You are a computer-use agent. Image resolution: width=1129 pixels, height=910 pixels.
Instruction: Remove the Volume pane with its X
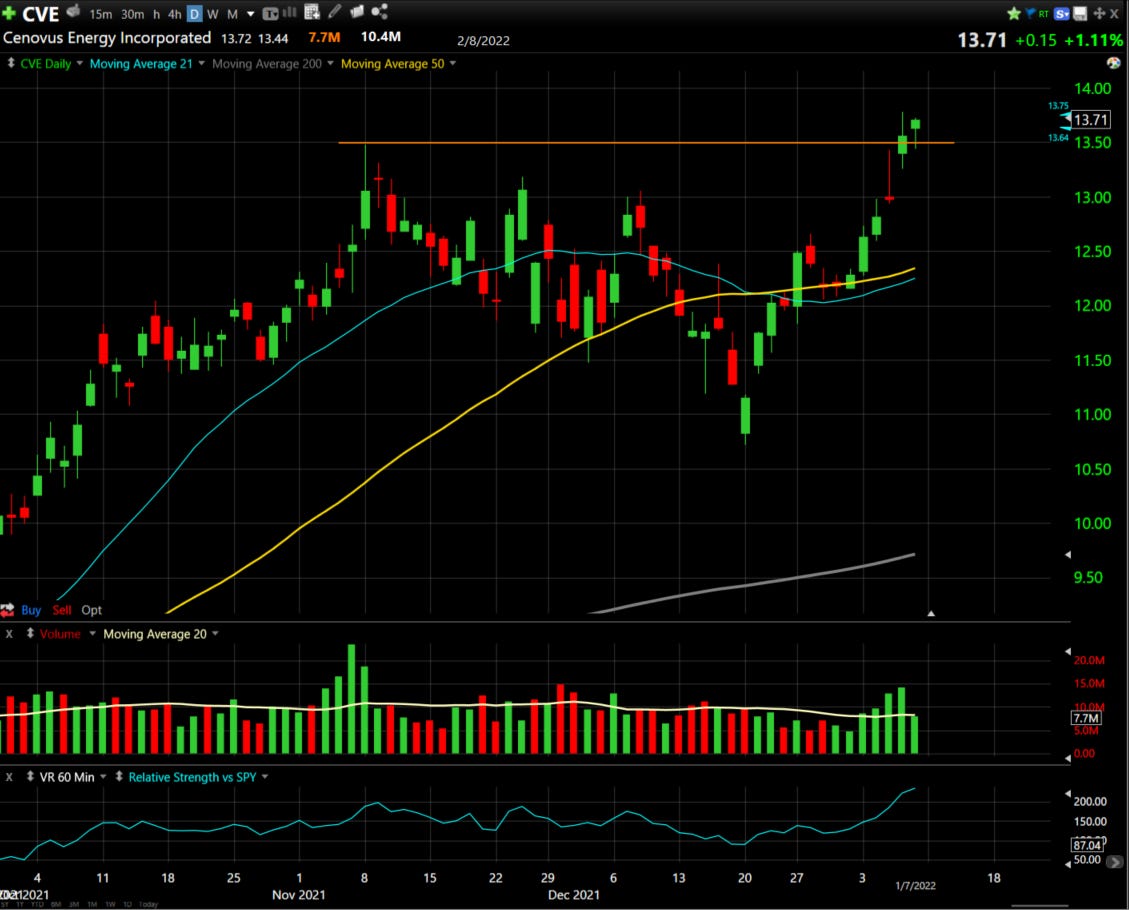(9, 634)
